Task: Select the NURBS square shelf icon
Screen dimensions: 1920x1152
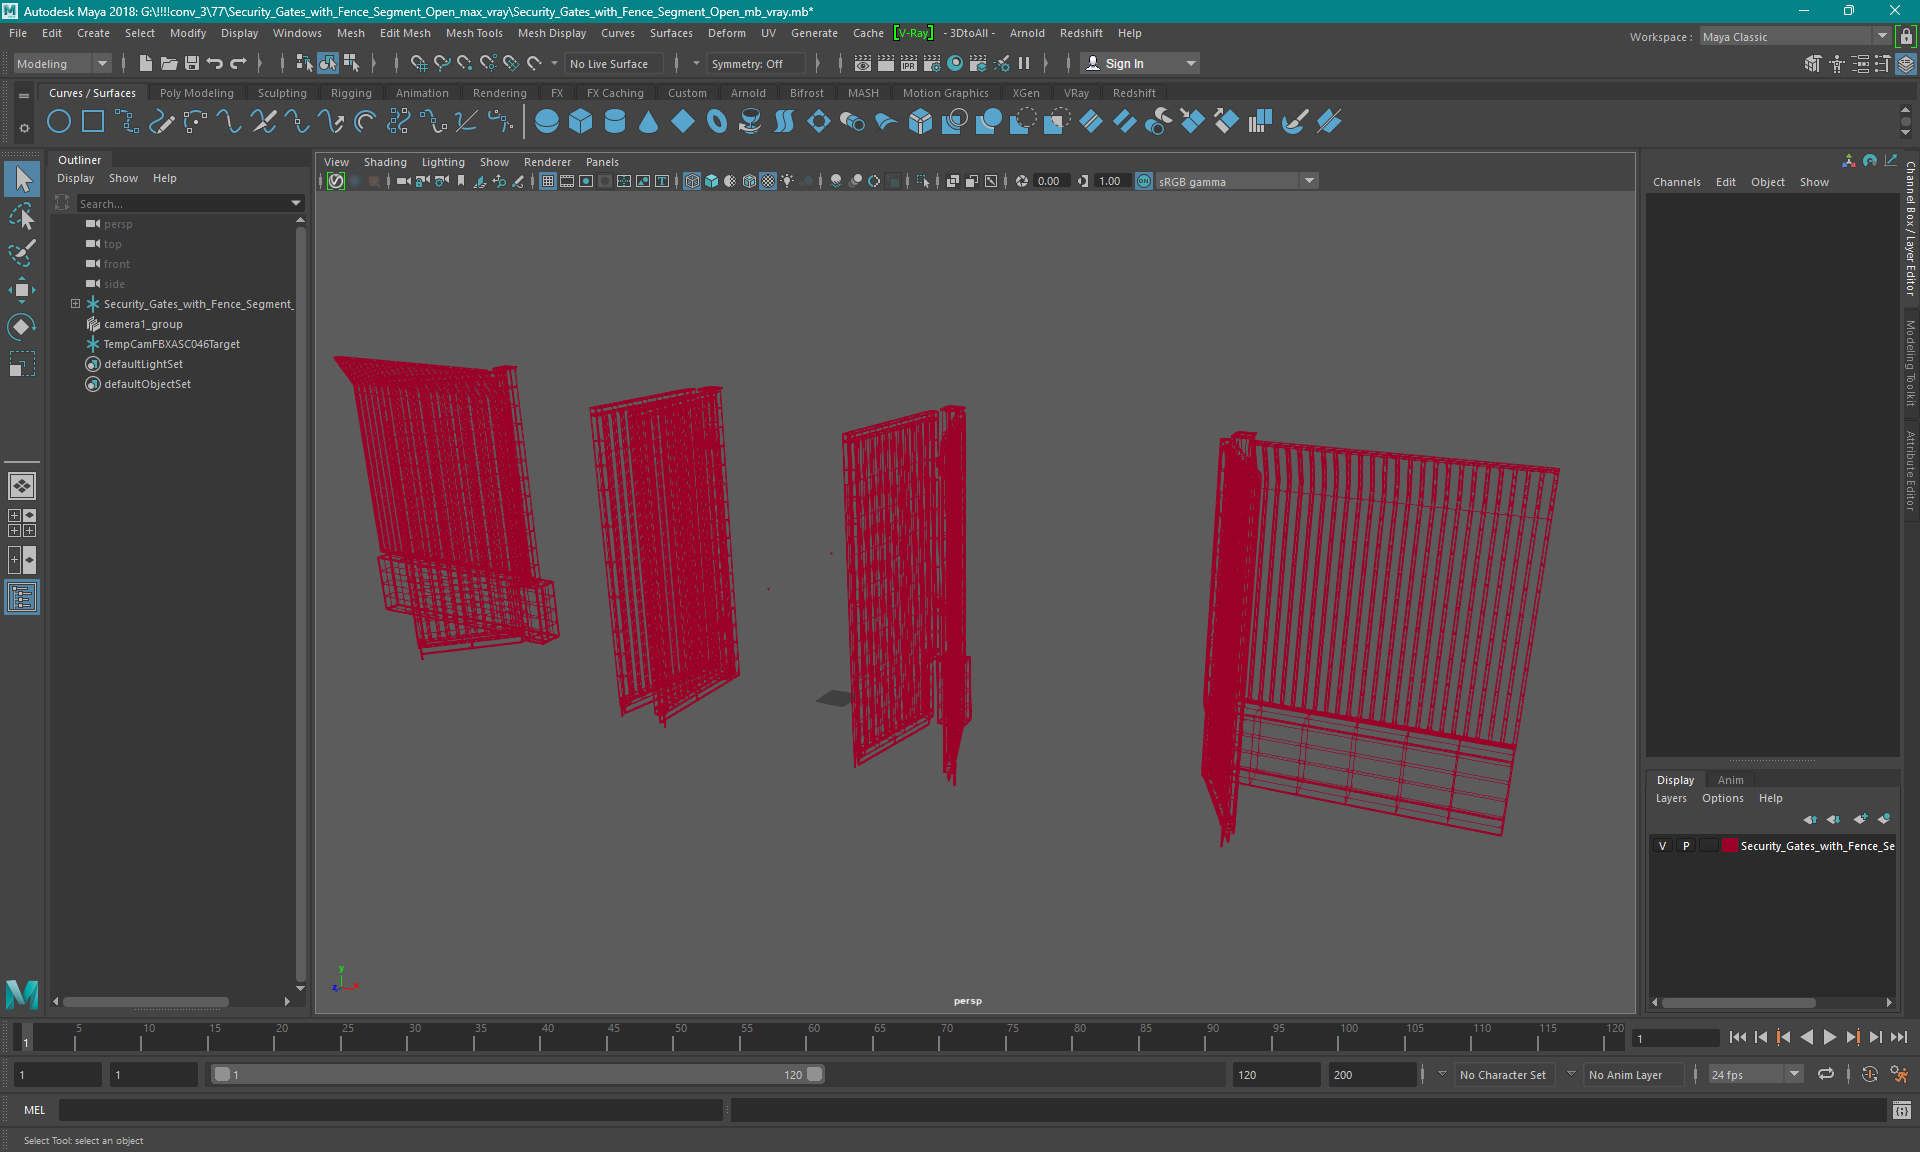Action: [93, 122]
